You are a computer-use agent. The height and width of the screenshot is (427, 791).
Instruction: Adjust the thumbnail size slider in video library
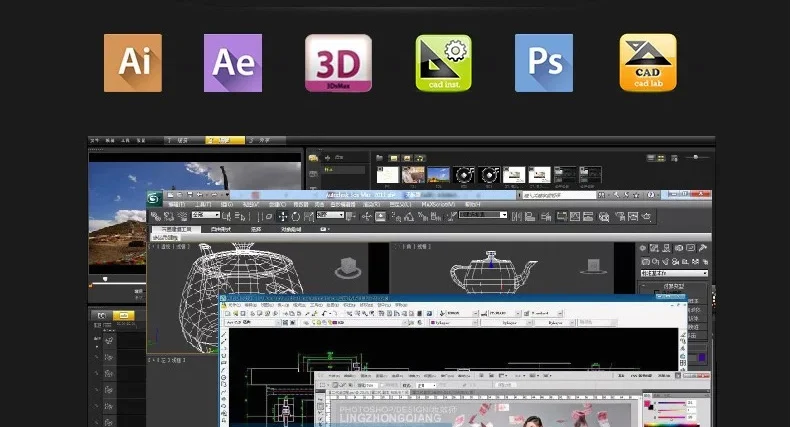tap(696, 157)
